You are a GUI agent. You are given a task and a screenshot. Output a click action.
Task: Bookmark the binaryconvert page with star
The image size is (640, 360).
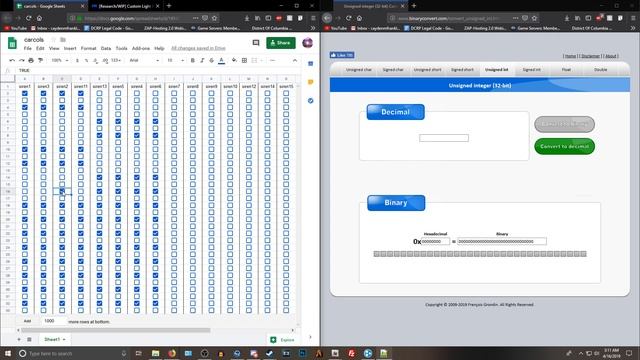coord(534,18)
